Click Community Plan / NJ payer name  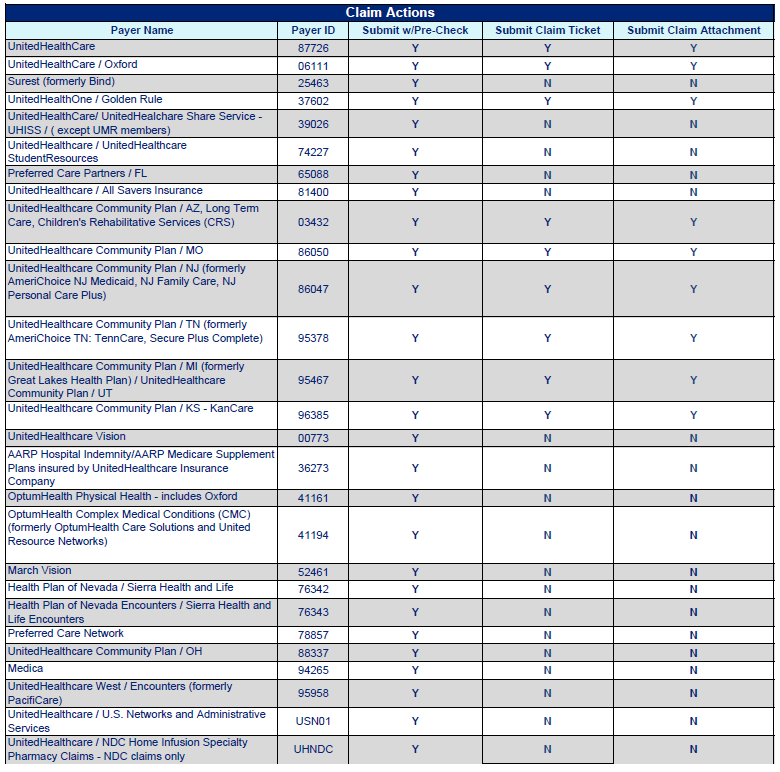point(127,282)
